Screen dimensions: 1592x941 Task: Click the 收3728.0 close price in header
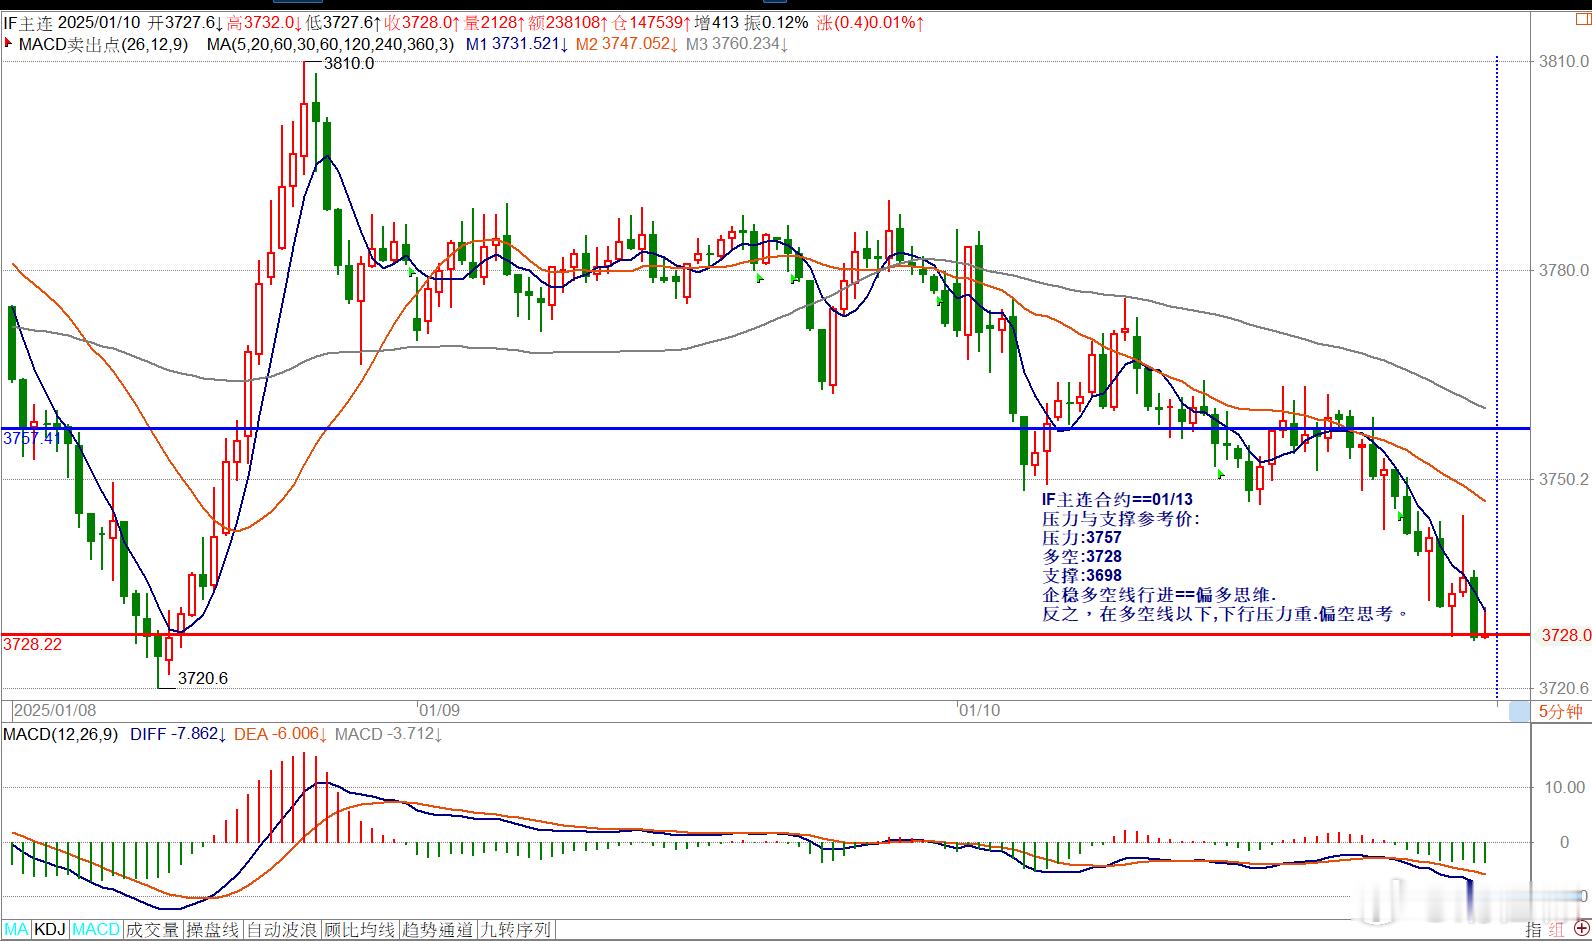pos(423,22)
